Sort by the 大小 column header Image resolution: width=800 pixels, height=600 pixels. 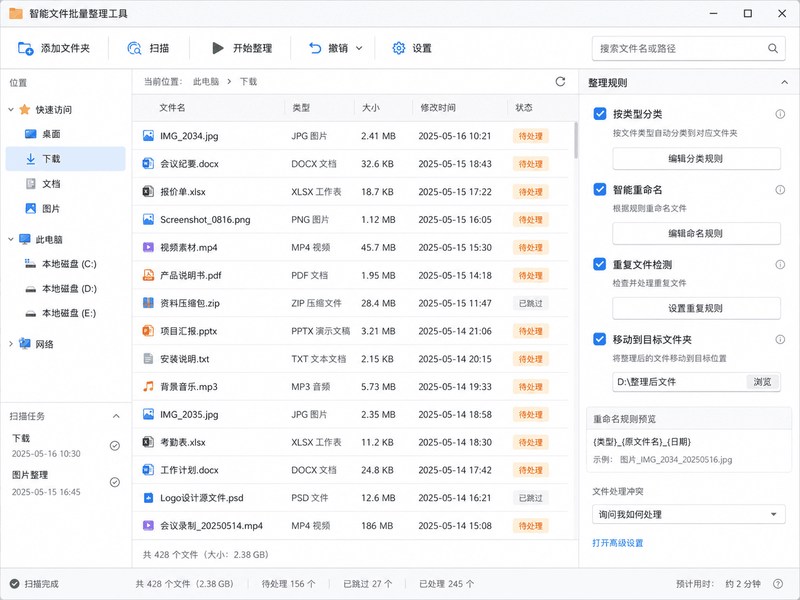pos(371,108)
